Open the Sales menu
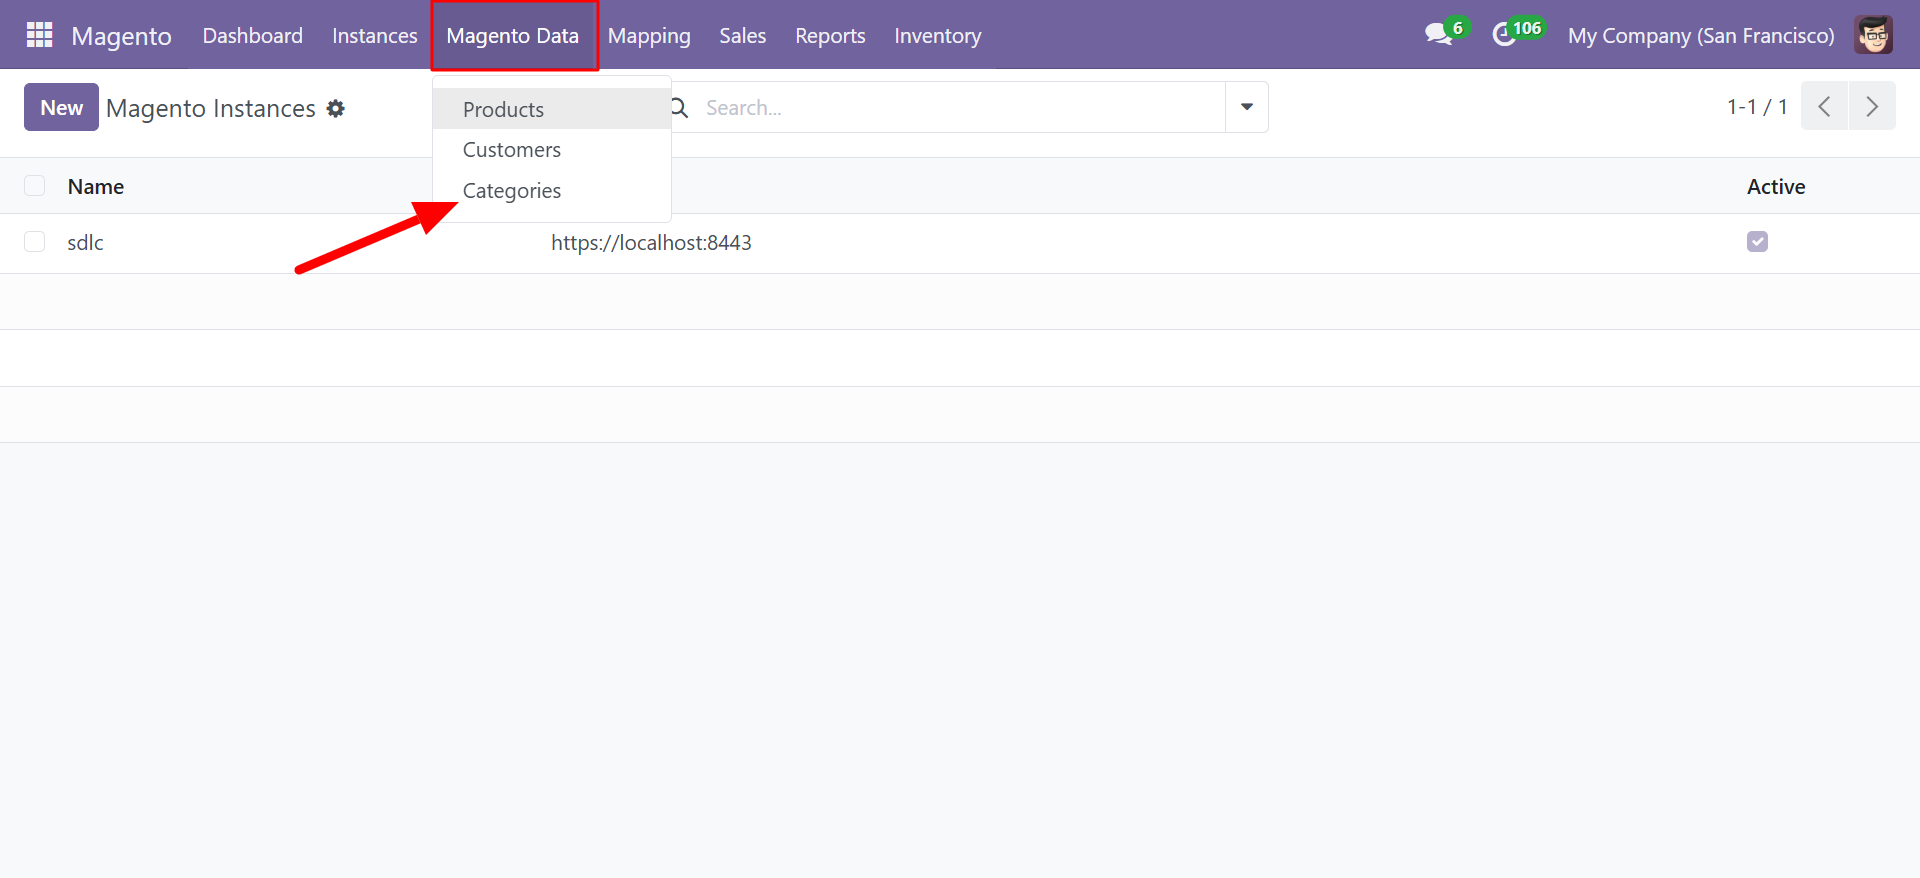The image size is (1920, 878). click(x=743, y=35)
